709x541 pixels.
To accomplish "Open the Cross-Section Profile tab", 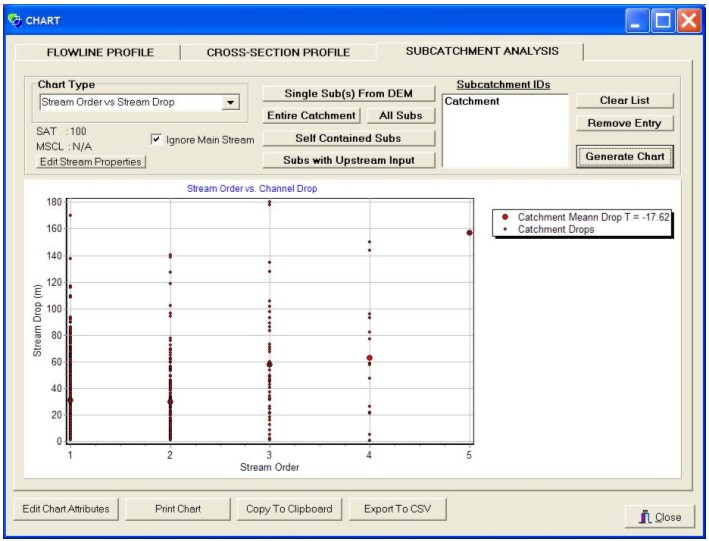I will coord(278,52).
